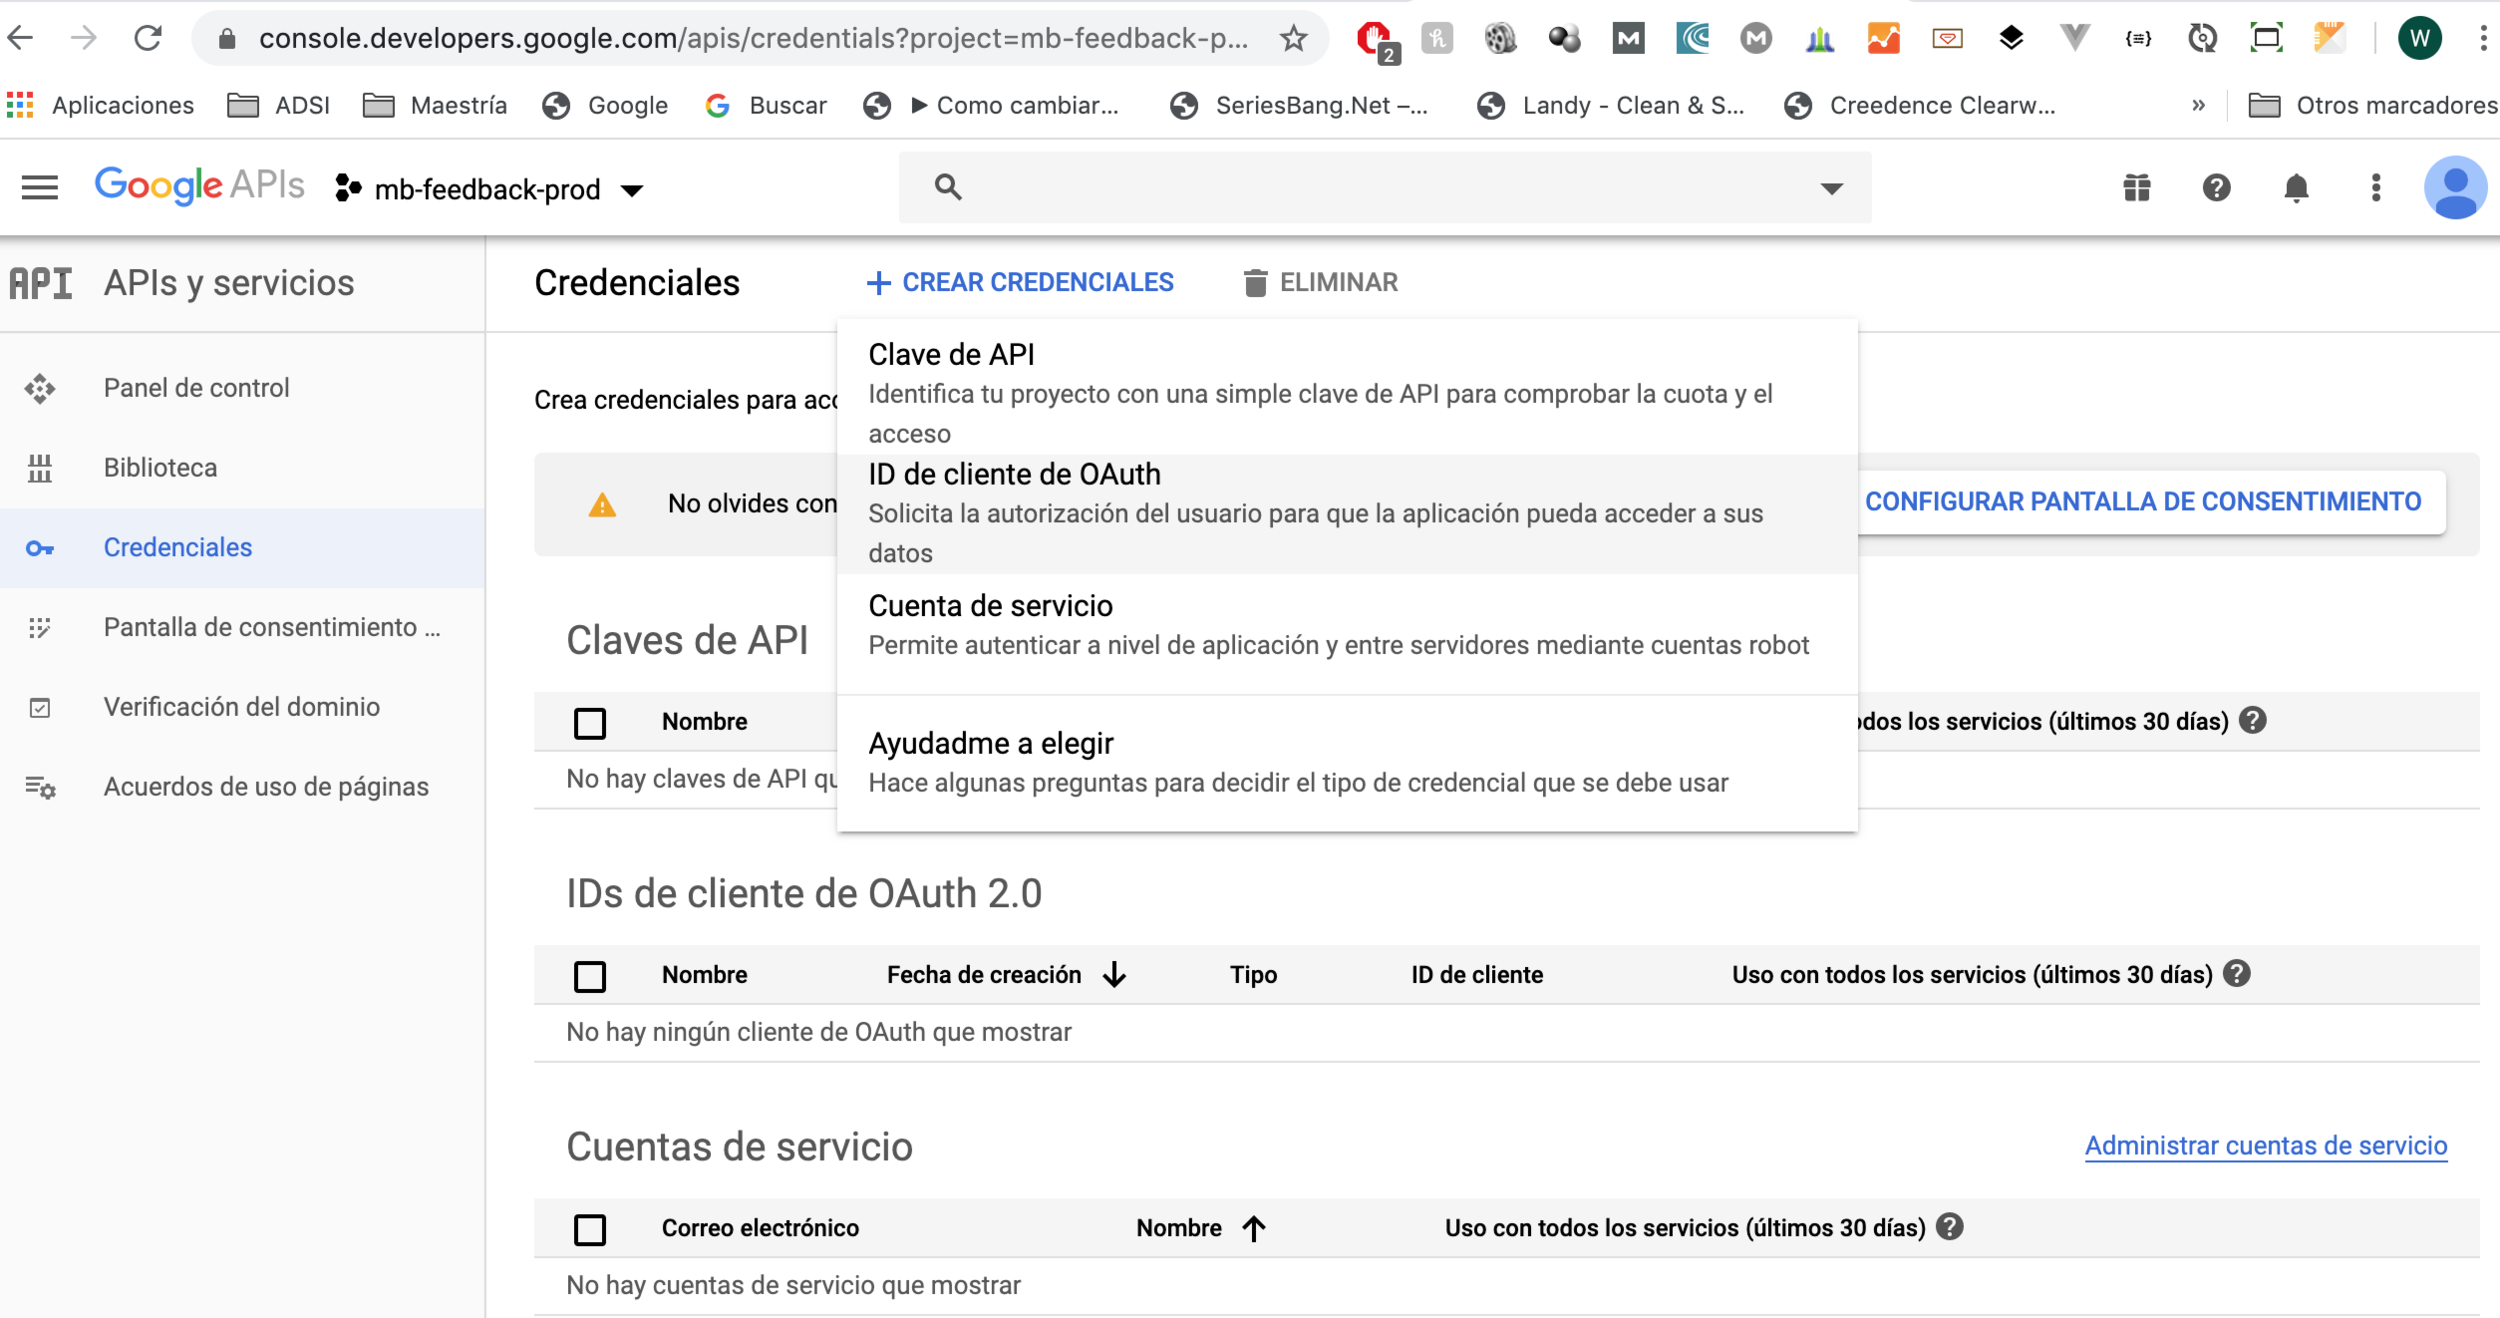The height and width of the screenshot is (1318, 2500).
Task: Sort by Fecha de creación arrow
Action: [x=1115, y=974]
